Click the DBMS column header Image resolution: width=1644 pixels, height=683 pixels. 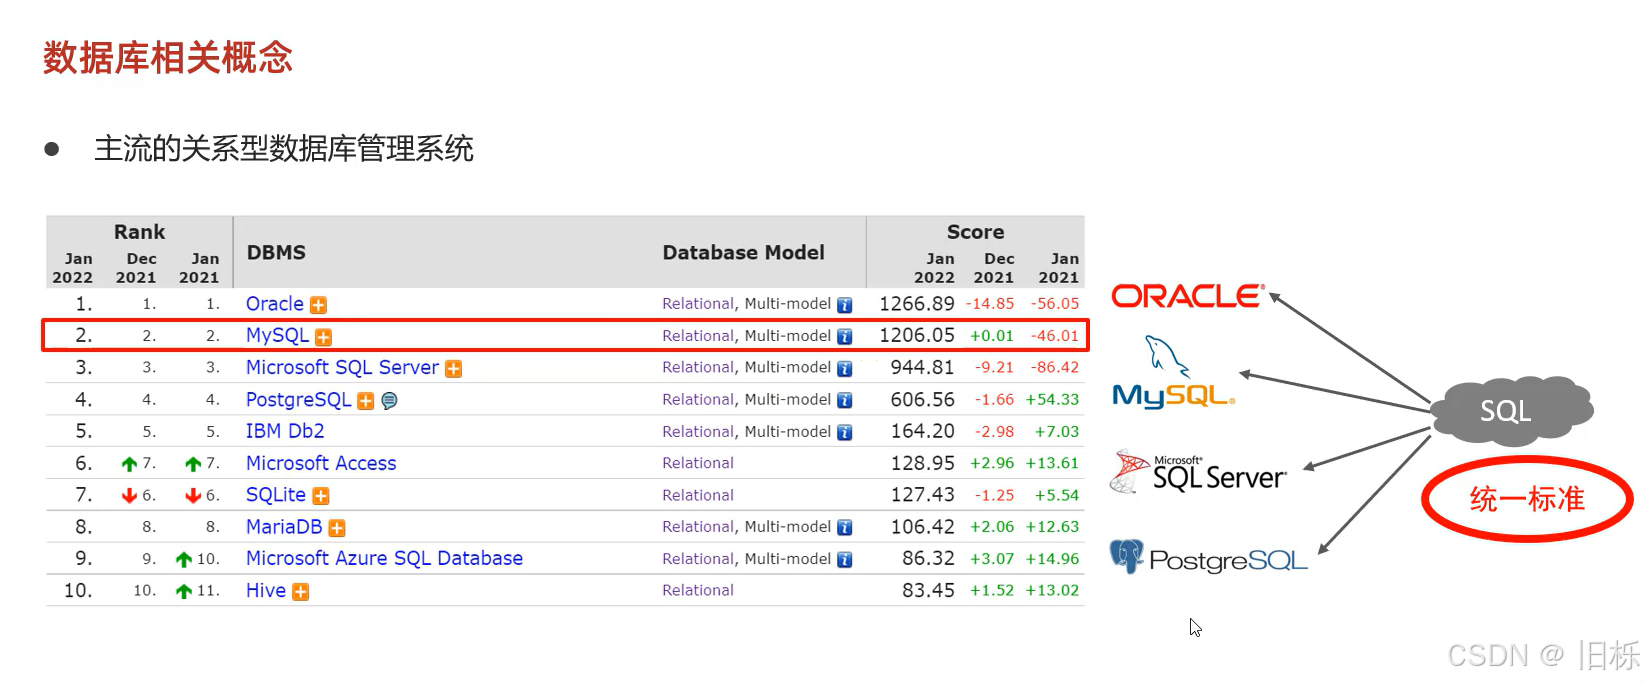coord(277,252)
